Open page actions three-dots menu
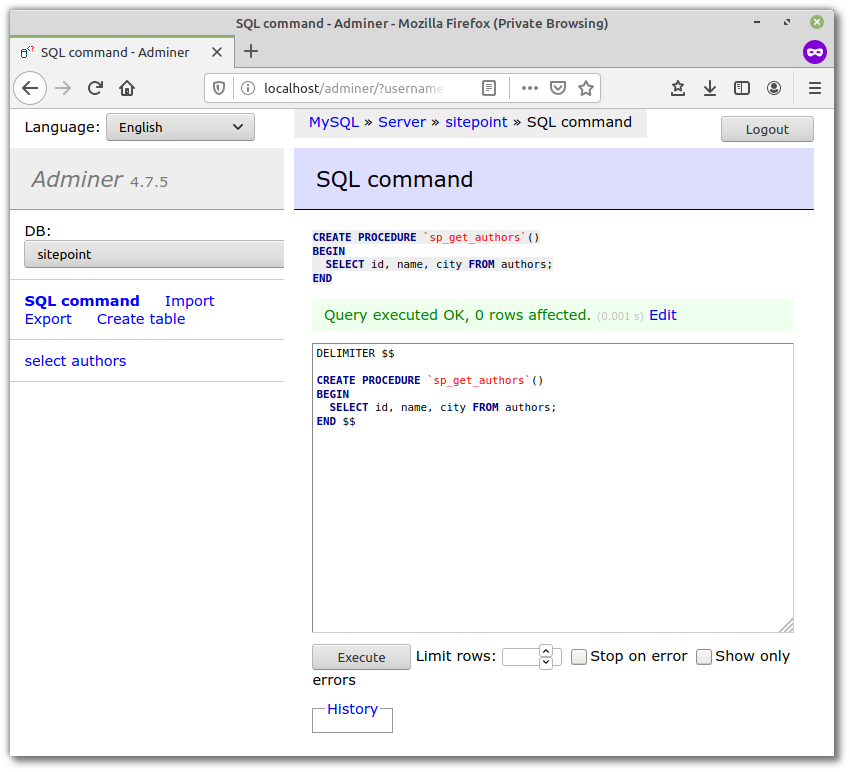The image size is (850, 772). coord(530,88)
